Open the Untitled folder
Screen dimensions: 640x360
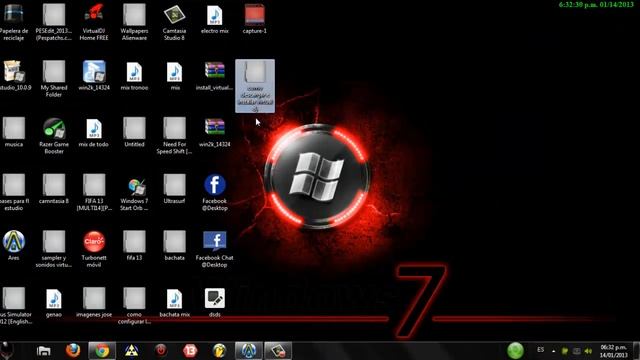tap(134, 133)
